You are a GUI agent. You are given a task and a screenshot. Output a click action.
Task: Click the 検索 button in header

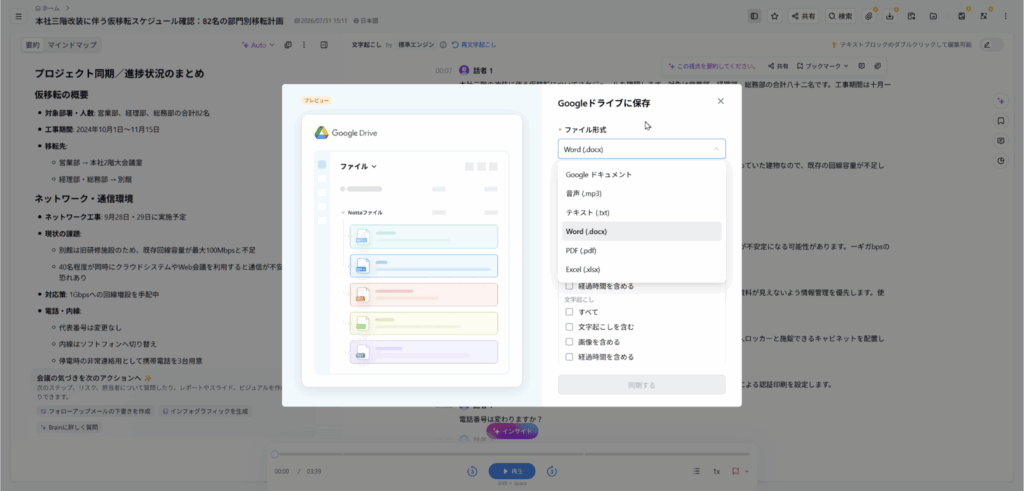[840, 16]
